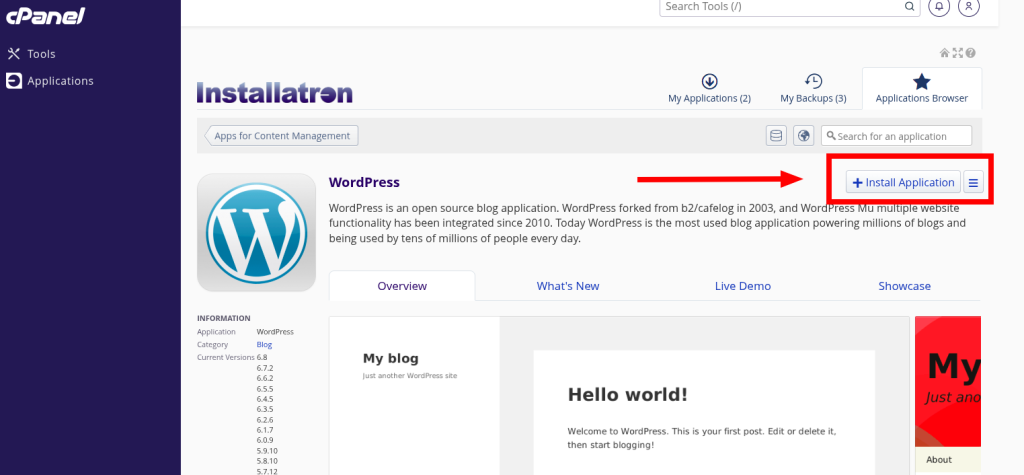Open help via the question mark icon
Image resolution: width=1024 pixels, height=475 pixels.
pyautogui.click(x=970, y=53)
